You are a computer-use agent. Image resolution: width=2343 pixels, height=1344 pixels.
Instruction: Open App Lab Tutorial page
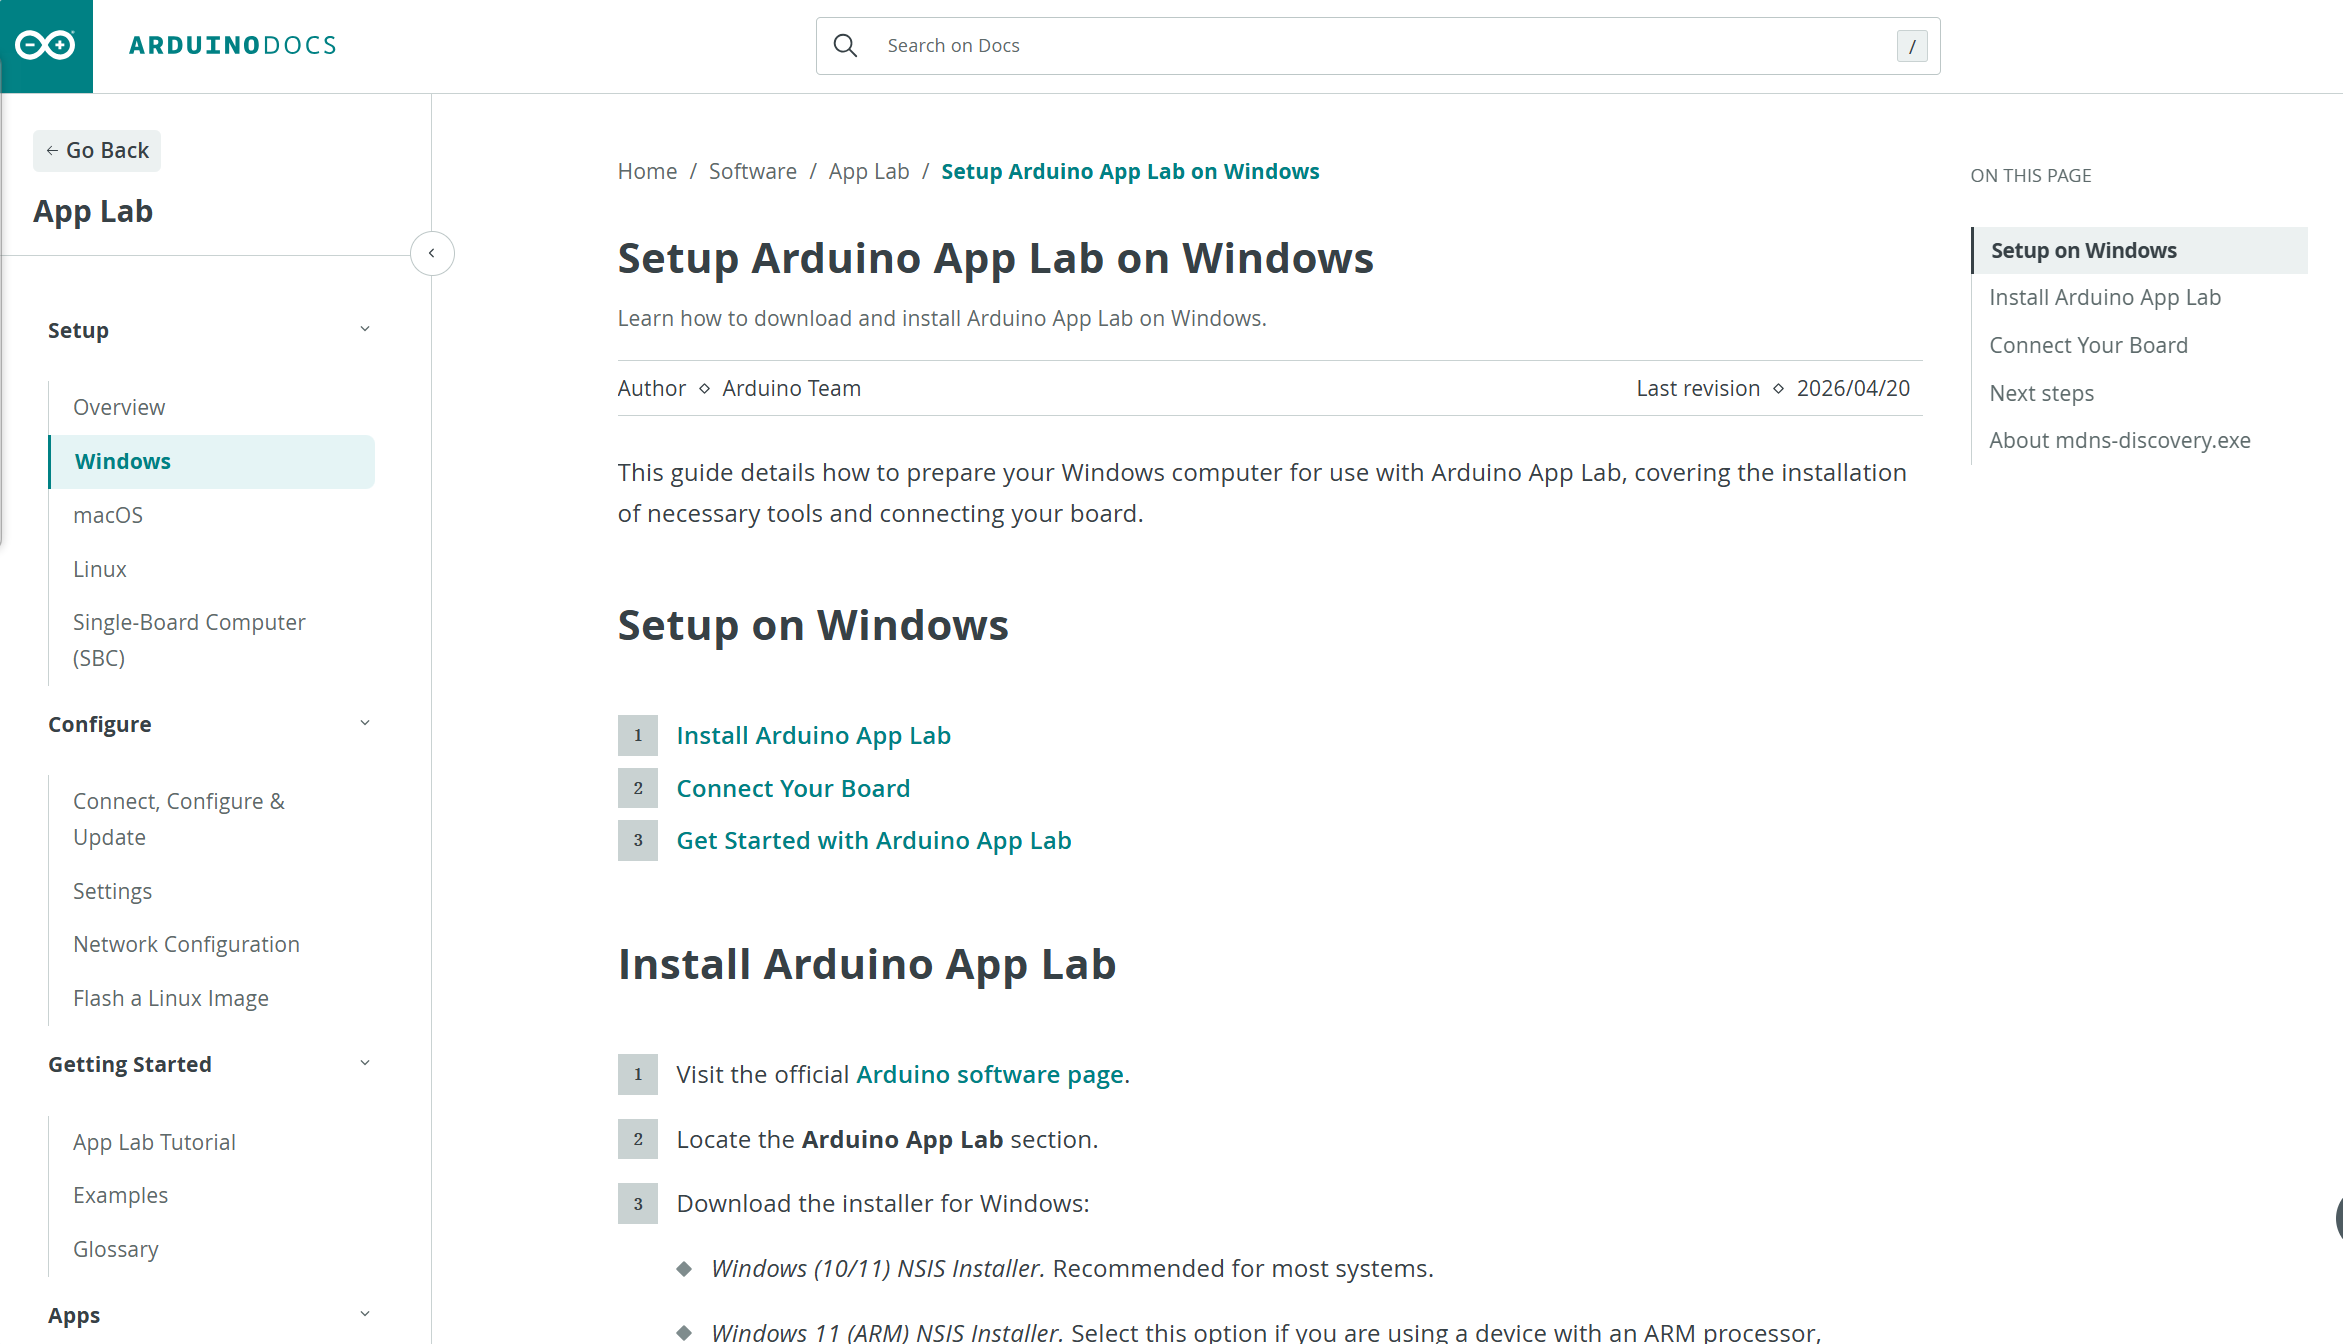point(154,1142)
